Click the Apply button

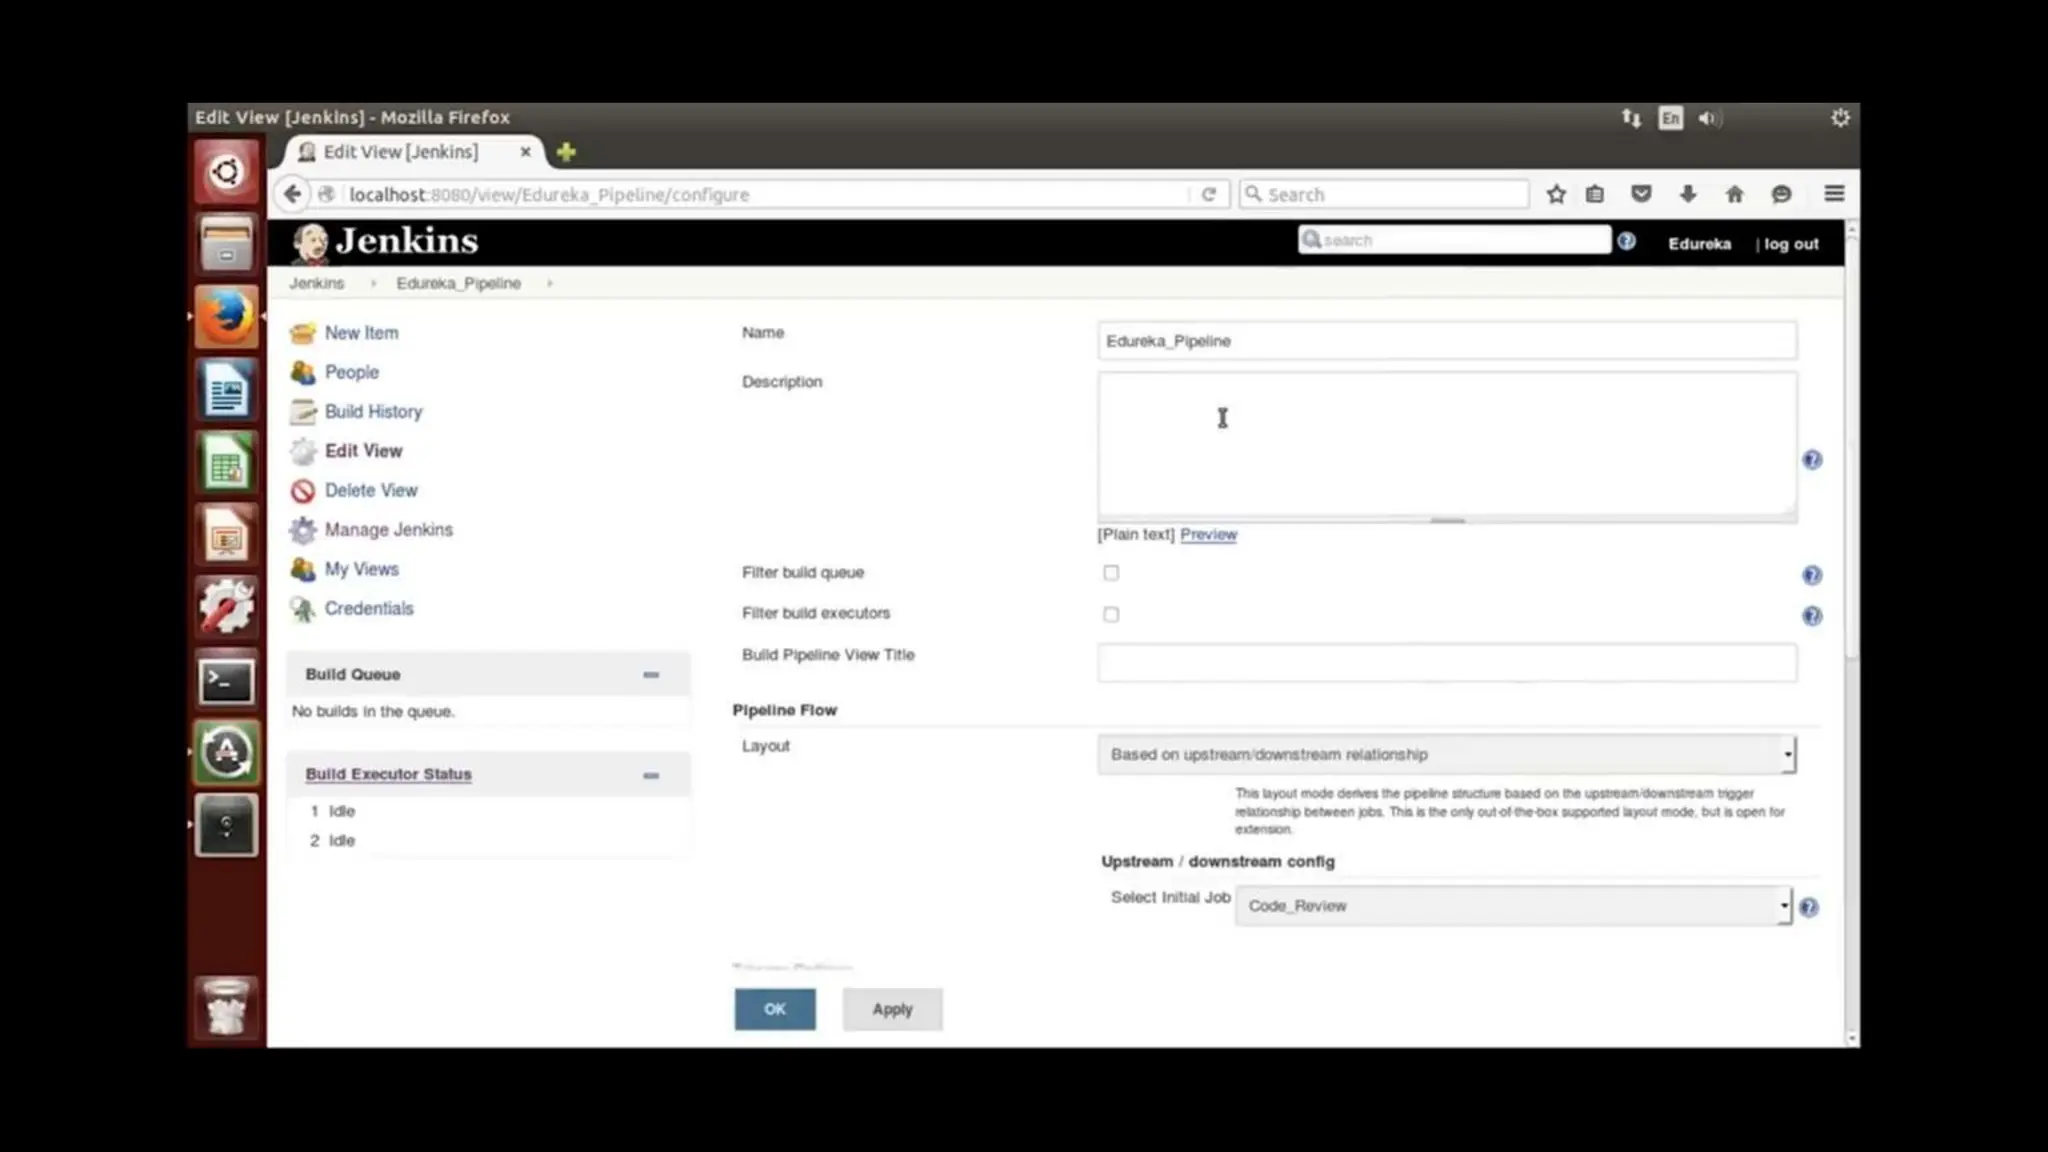(892, 1009)
